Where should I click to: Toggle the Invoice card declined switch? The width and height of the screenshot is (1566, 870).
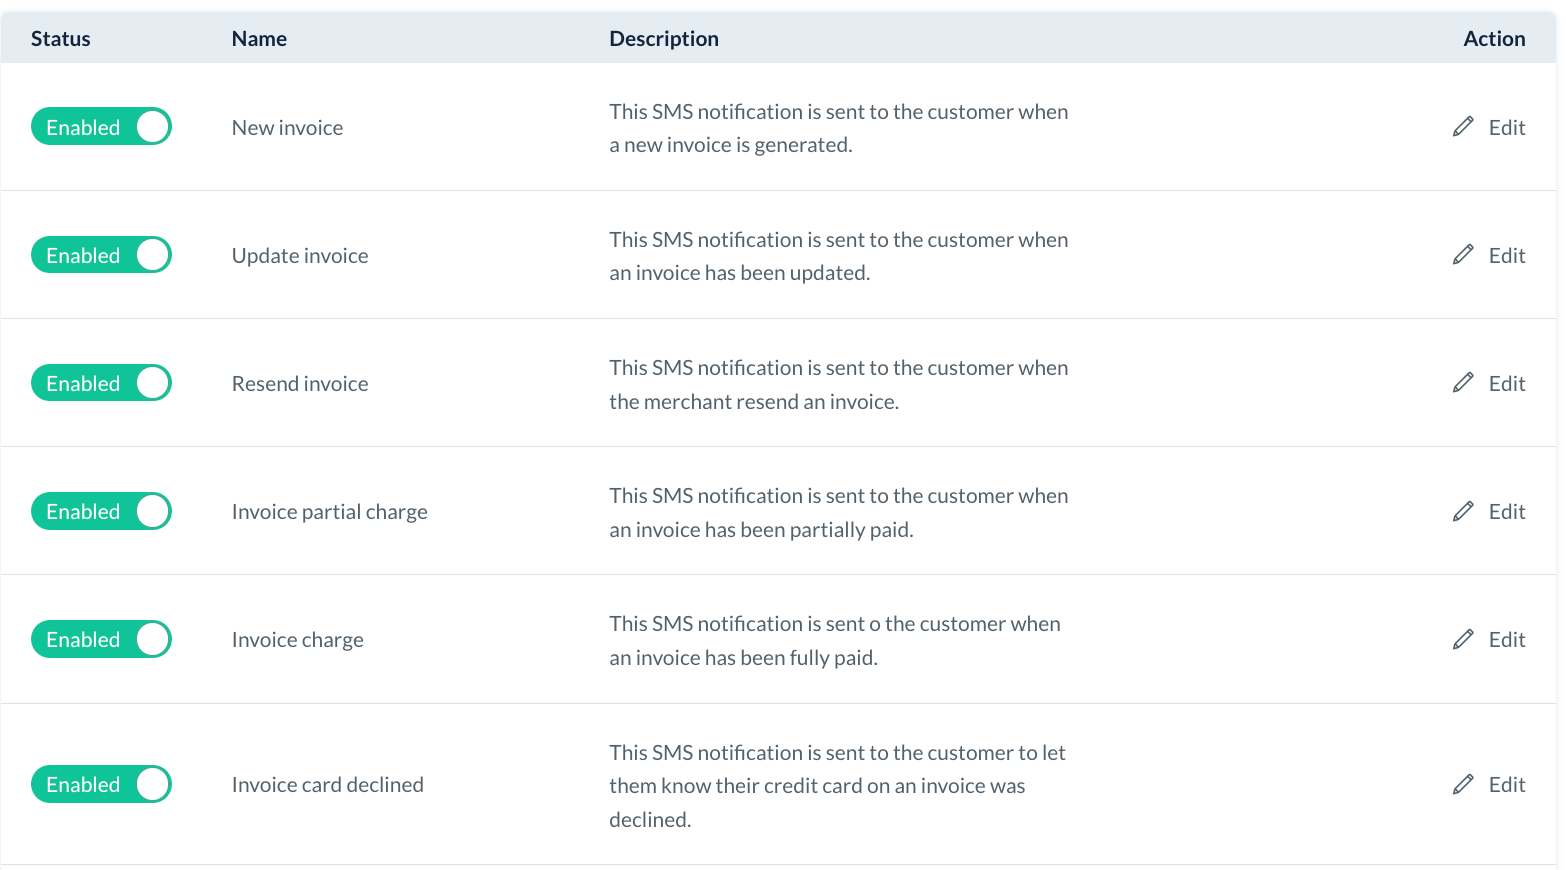(101, 784)
